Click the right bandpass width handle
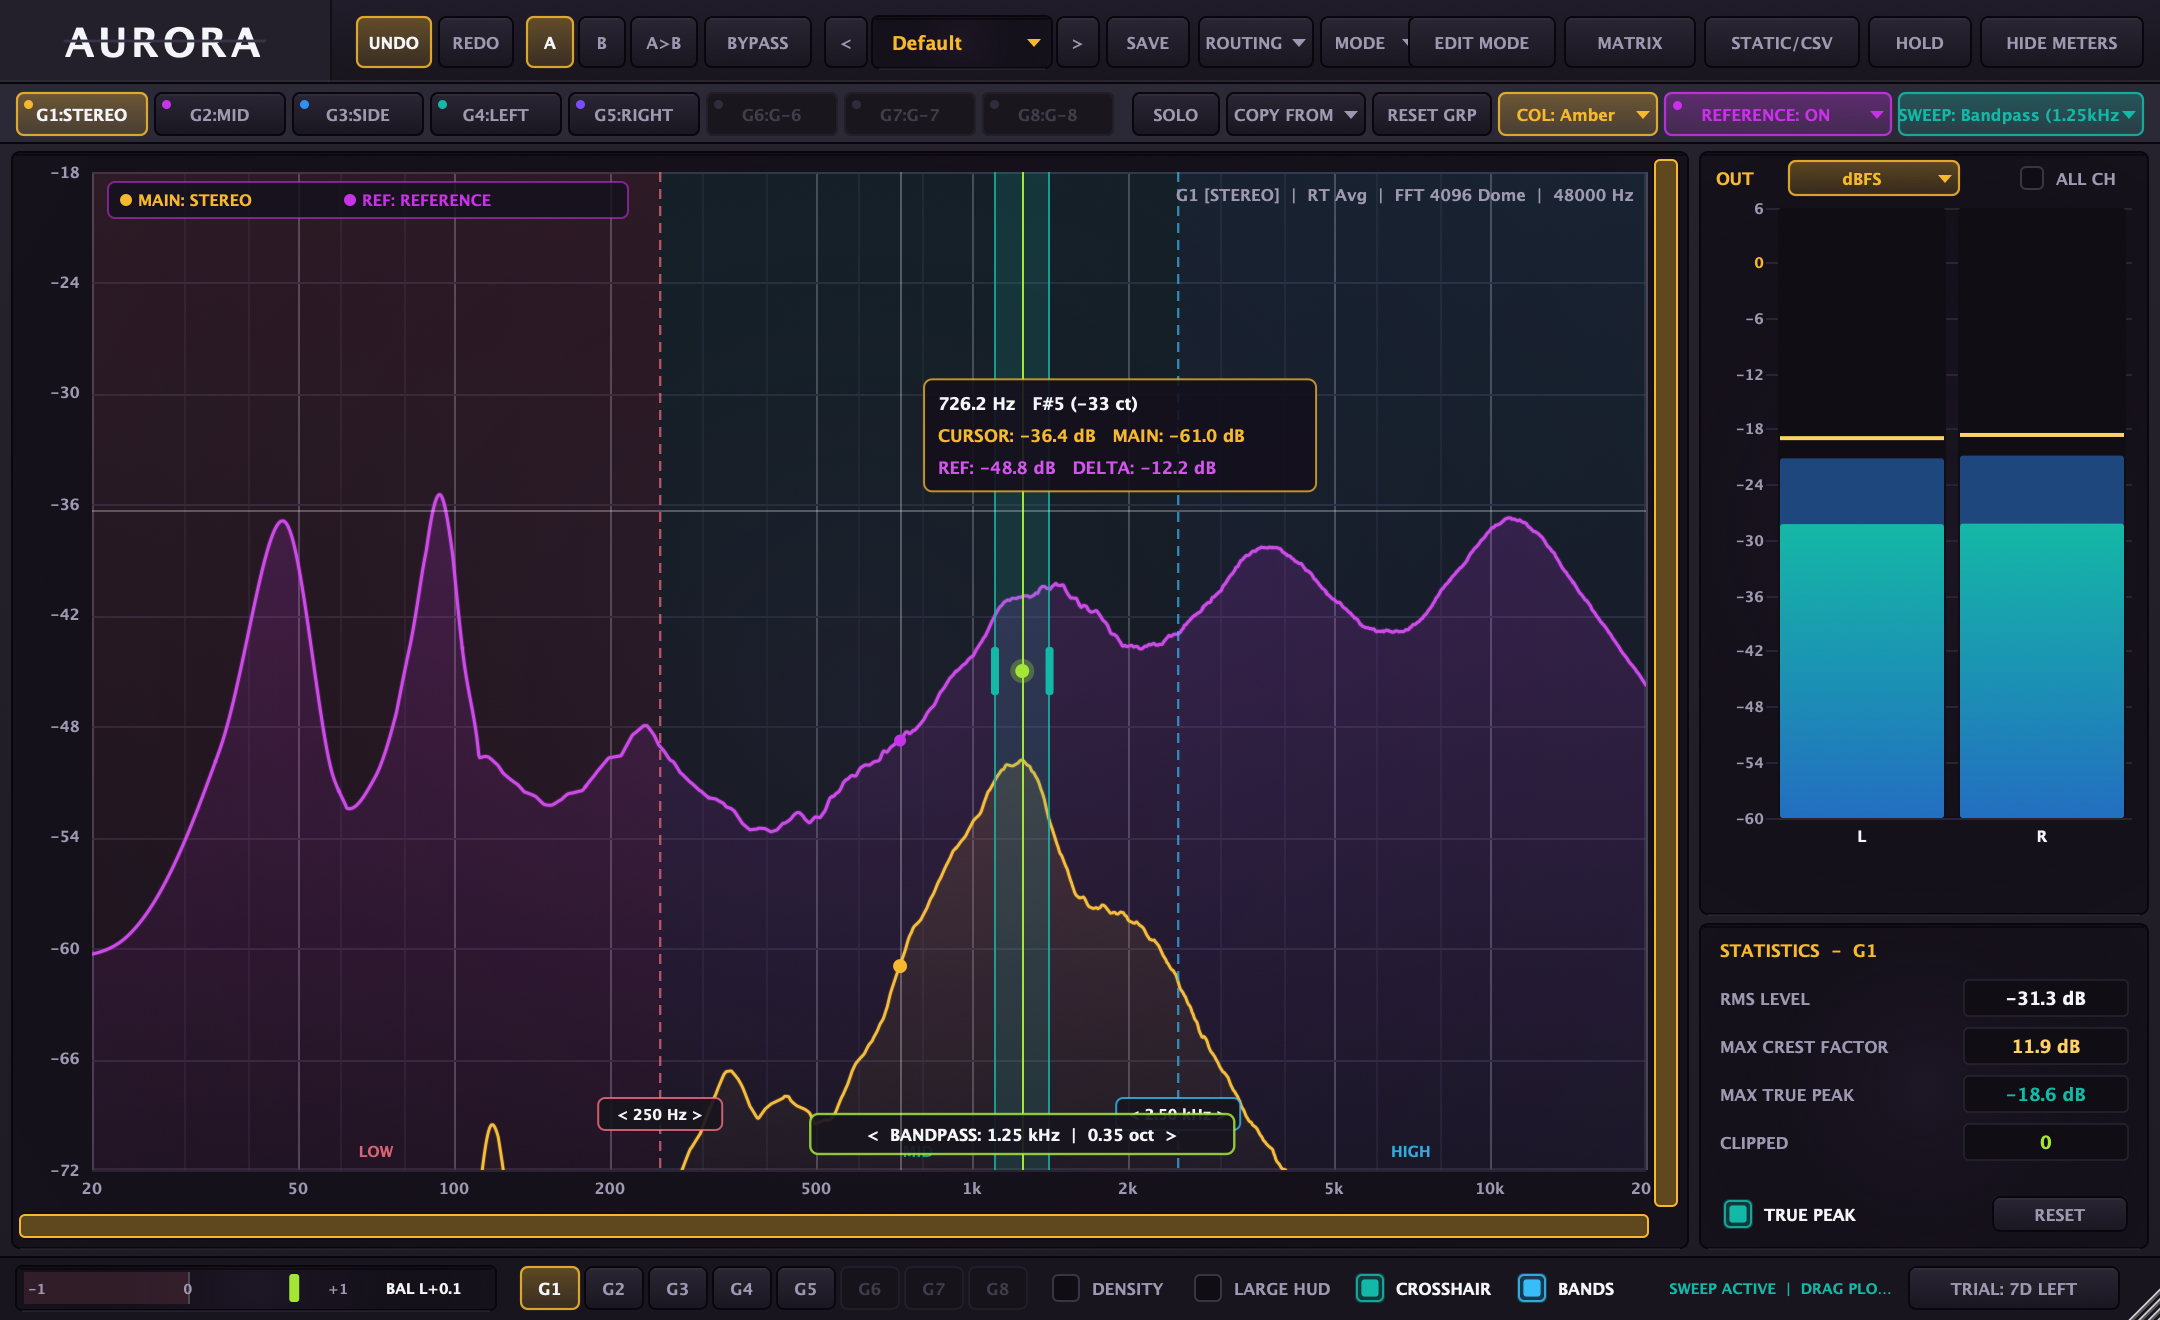The width and height of the screenshot is (2160, 1320). (x=1049, y=671)
